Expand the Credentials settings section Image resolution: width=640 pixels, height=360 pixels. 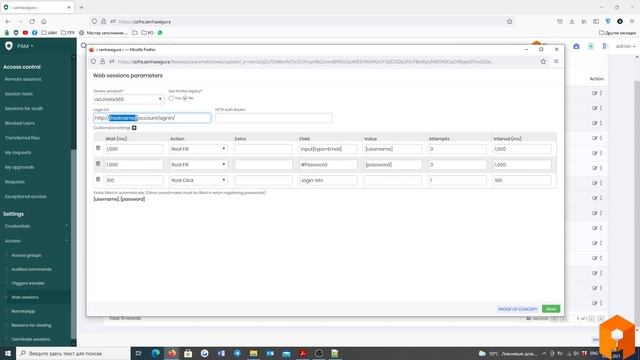coord(36,226)
